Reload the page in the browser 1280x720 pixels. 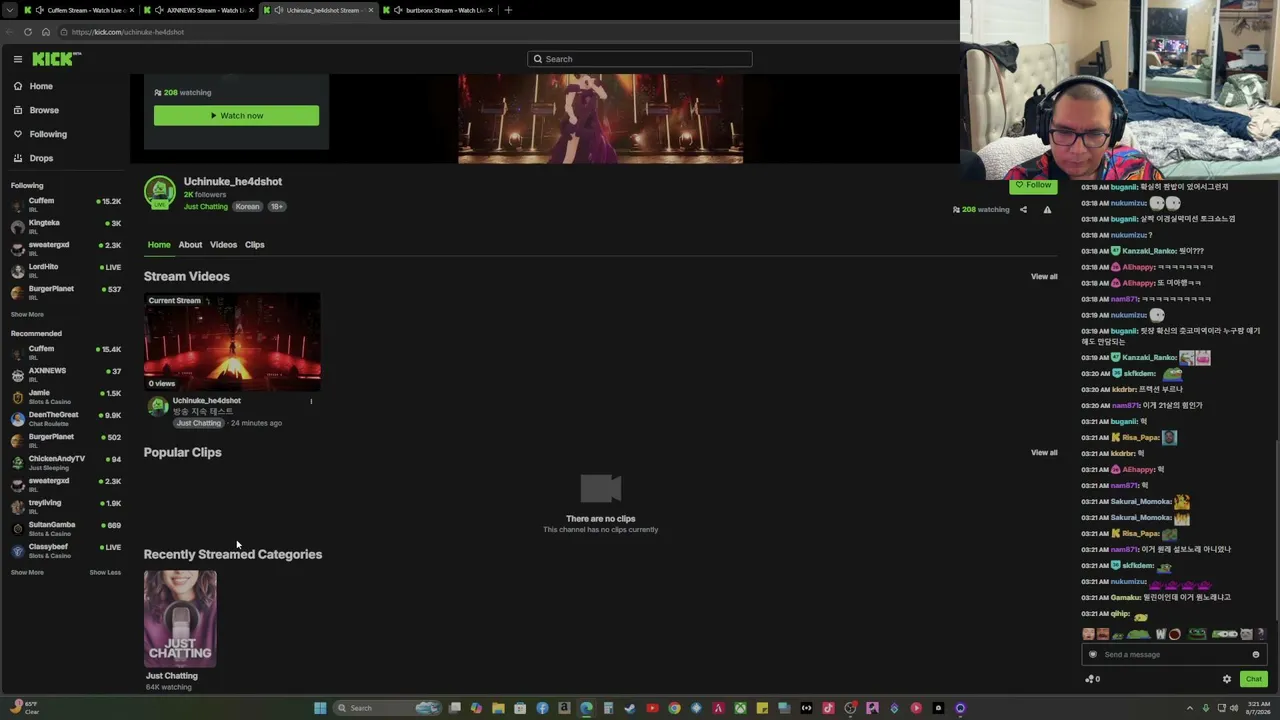(x=28, y=32)
